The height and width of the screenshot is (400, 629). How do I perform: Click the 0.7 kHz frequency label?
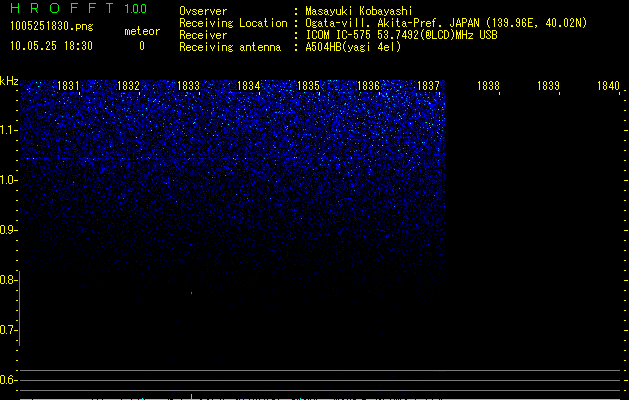tap(7, 330)
